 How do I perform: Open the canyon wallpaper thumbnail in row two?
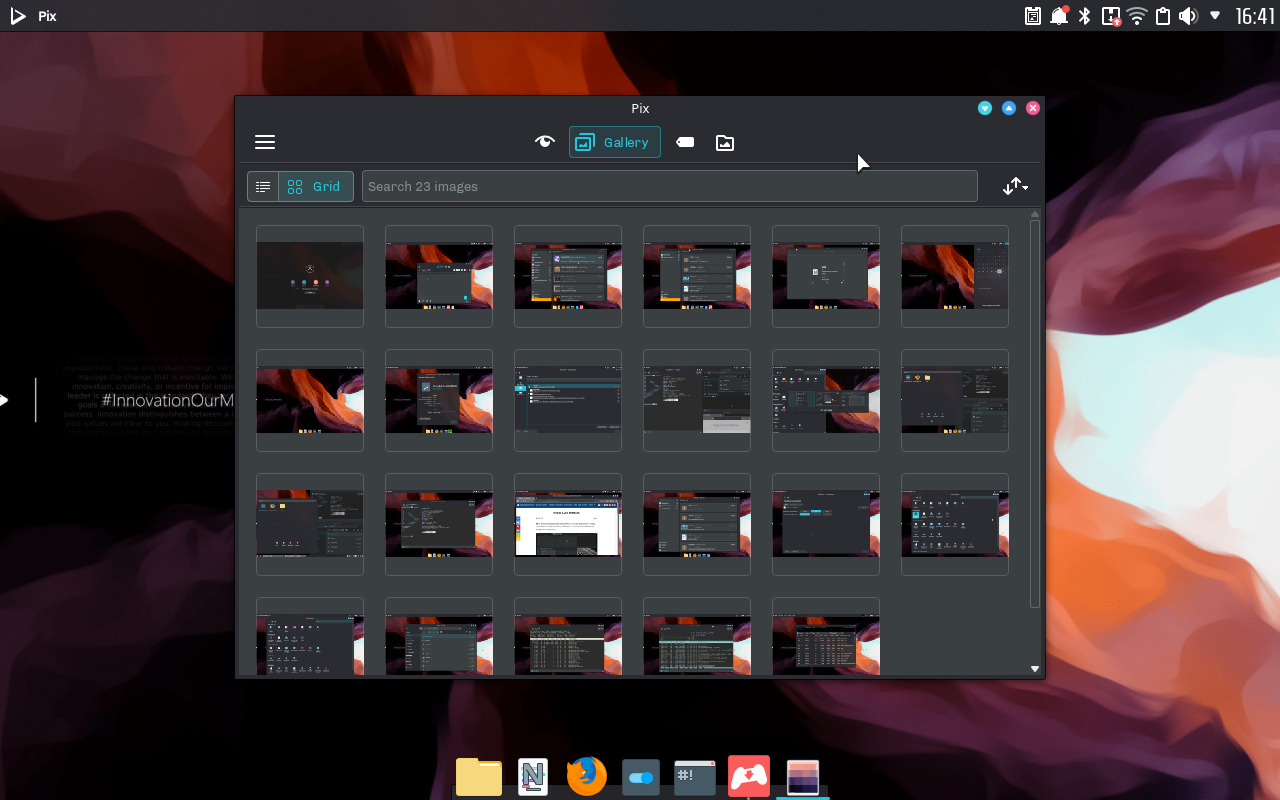coord(310,400)
